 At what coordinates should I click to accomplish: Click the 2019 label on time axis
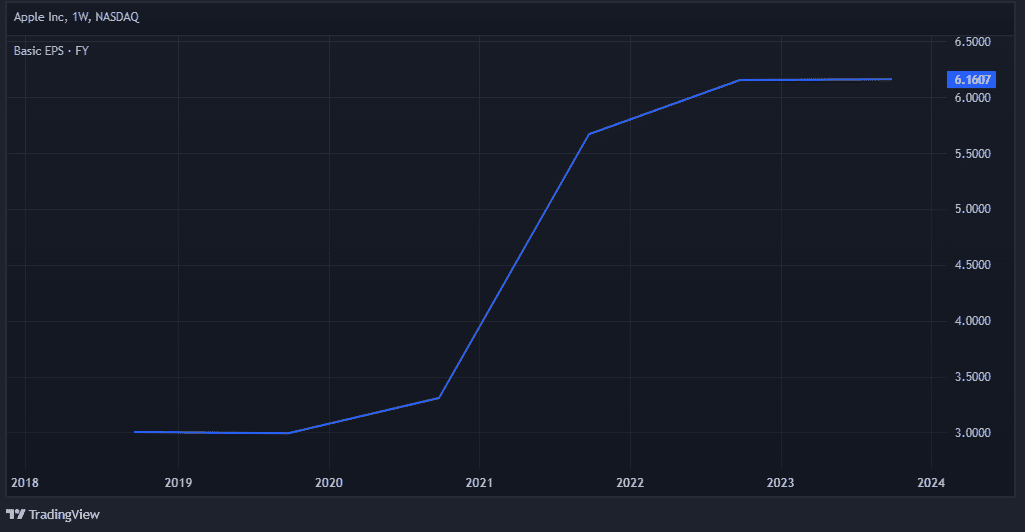(178, 483)
